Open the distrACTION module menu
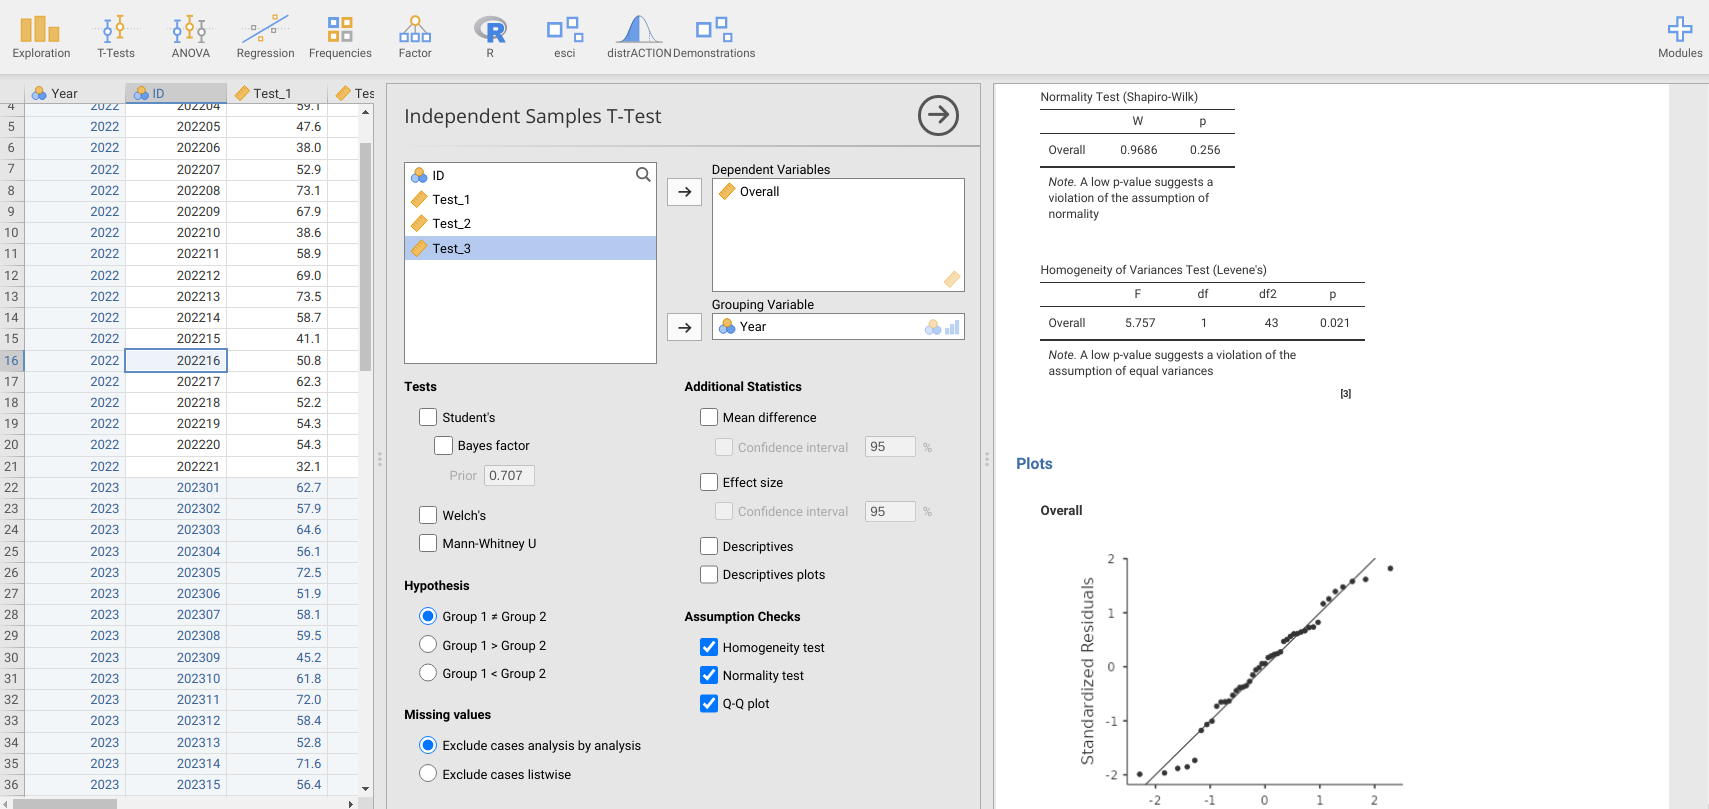Image resolution: width=1709 pixels, height=809 pixels. point(639,37)
